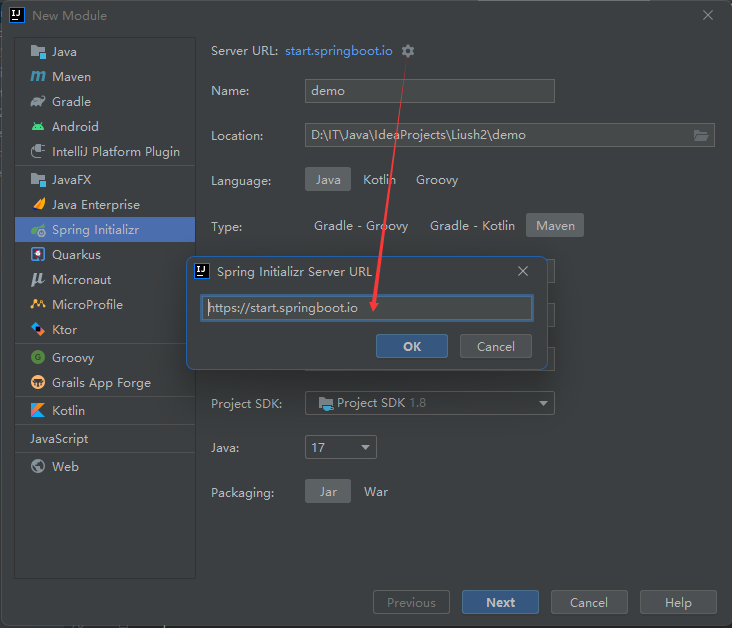Close the New Module window
732x628 pixels.
[708, 15]
